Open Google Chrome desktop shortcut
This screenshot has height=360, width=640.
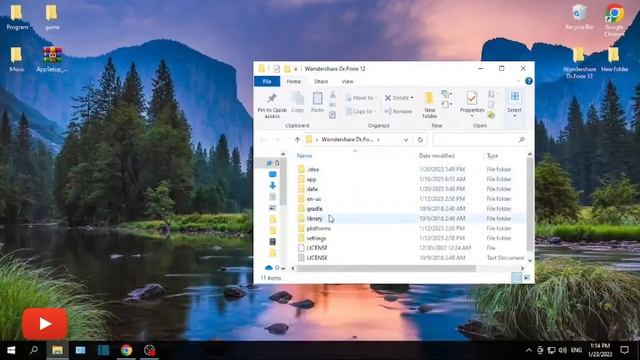point(614,20)
